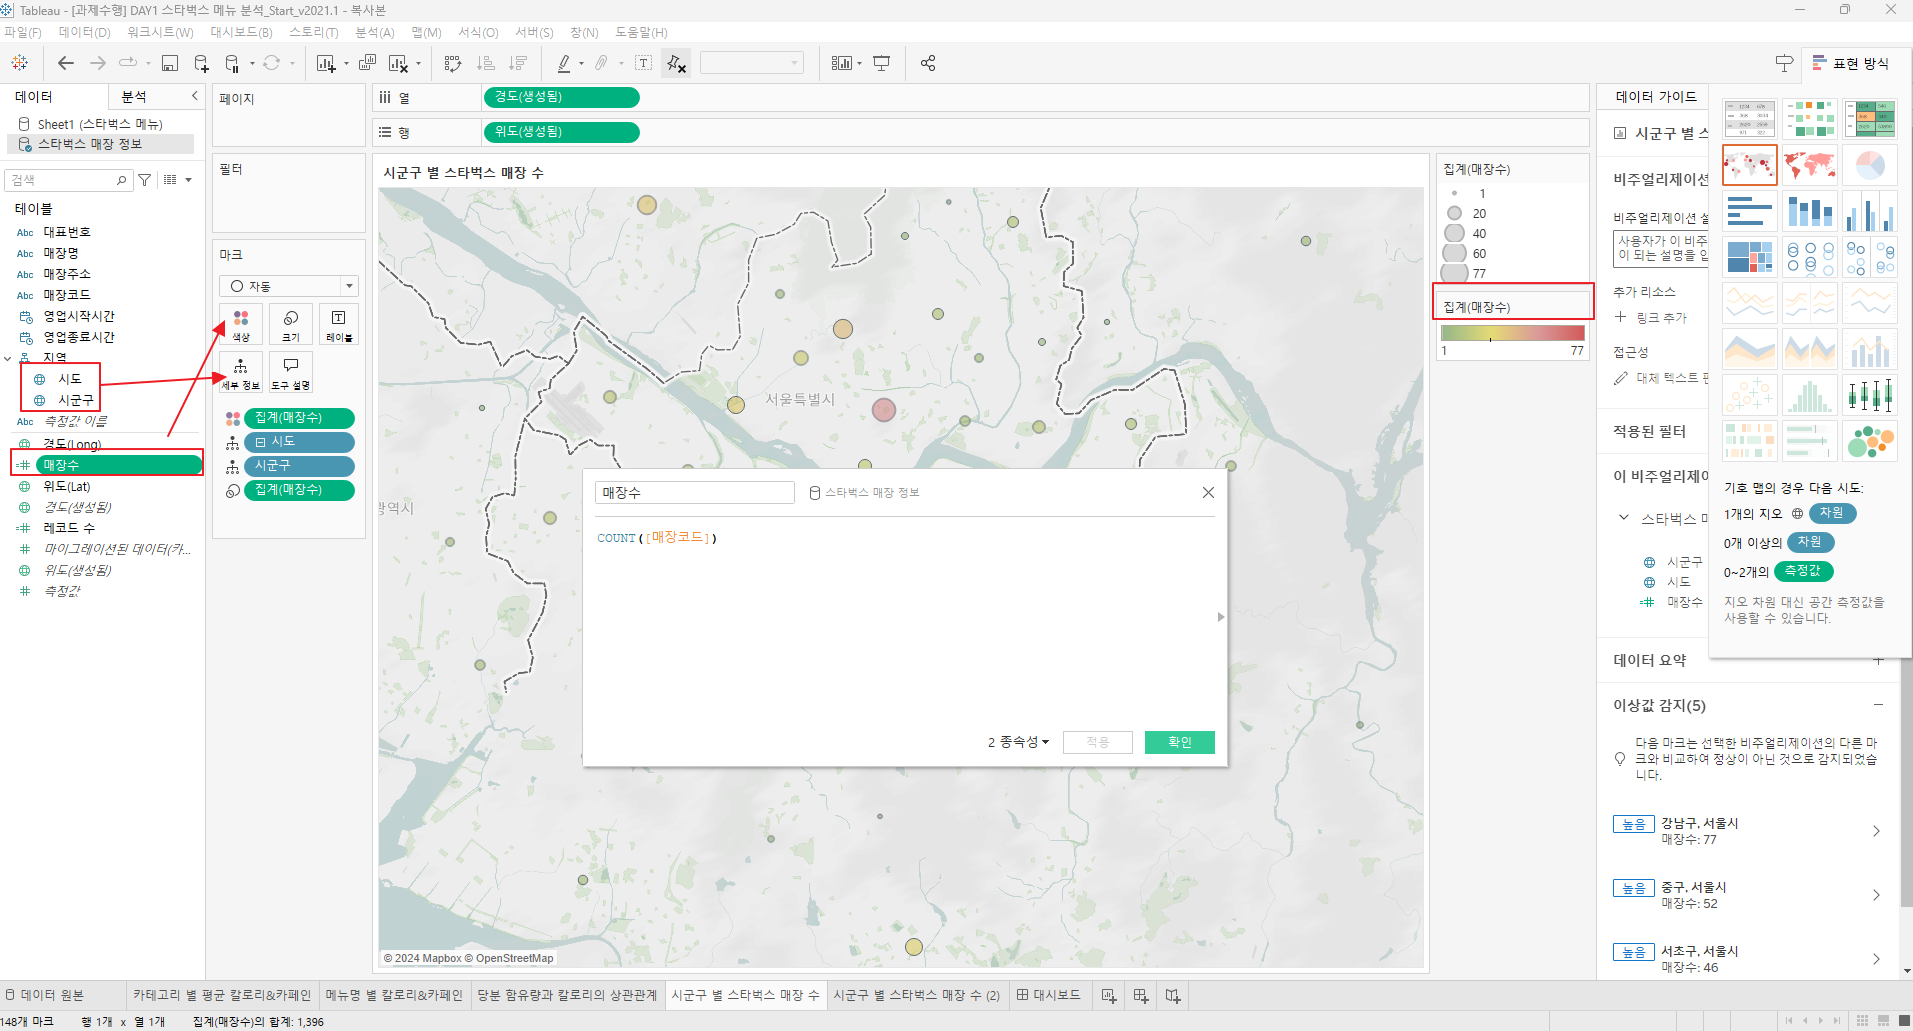This screenshot has height=1031, width=1913.
Task: Click the new worksheet chart-plus icon
Action: click(x=326, y=63)
